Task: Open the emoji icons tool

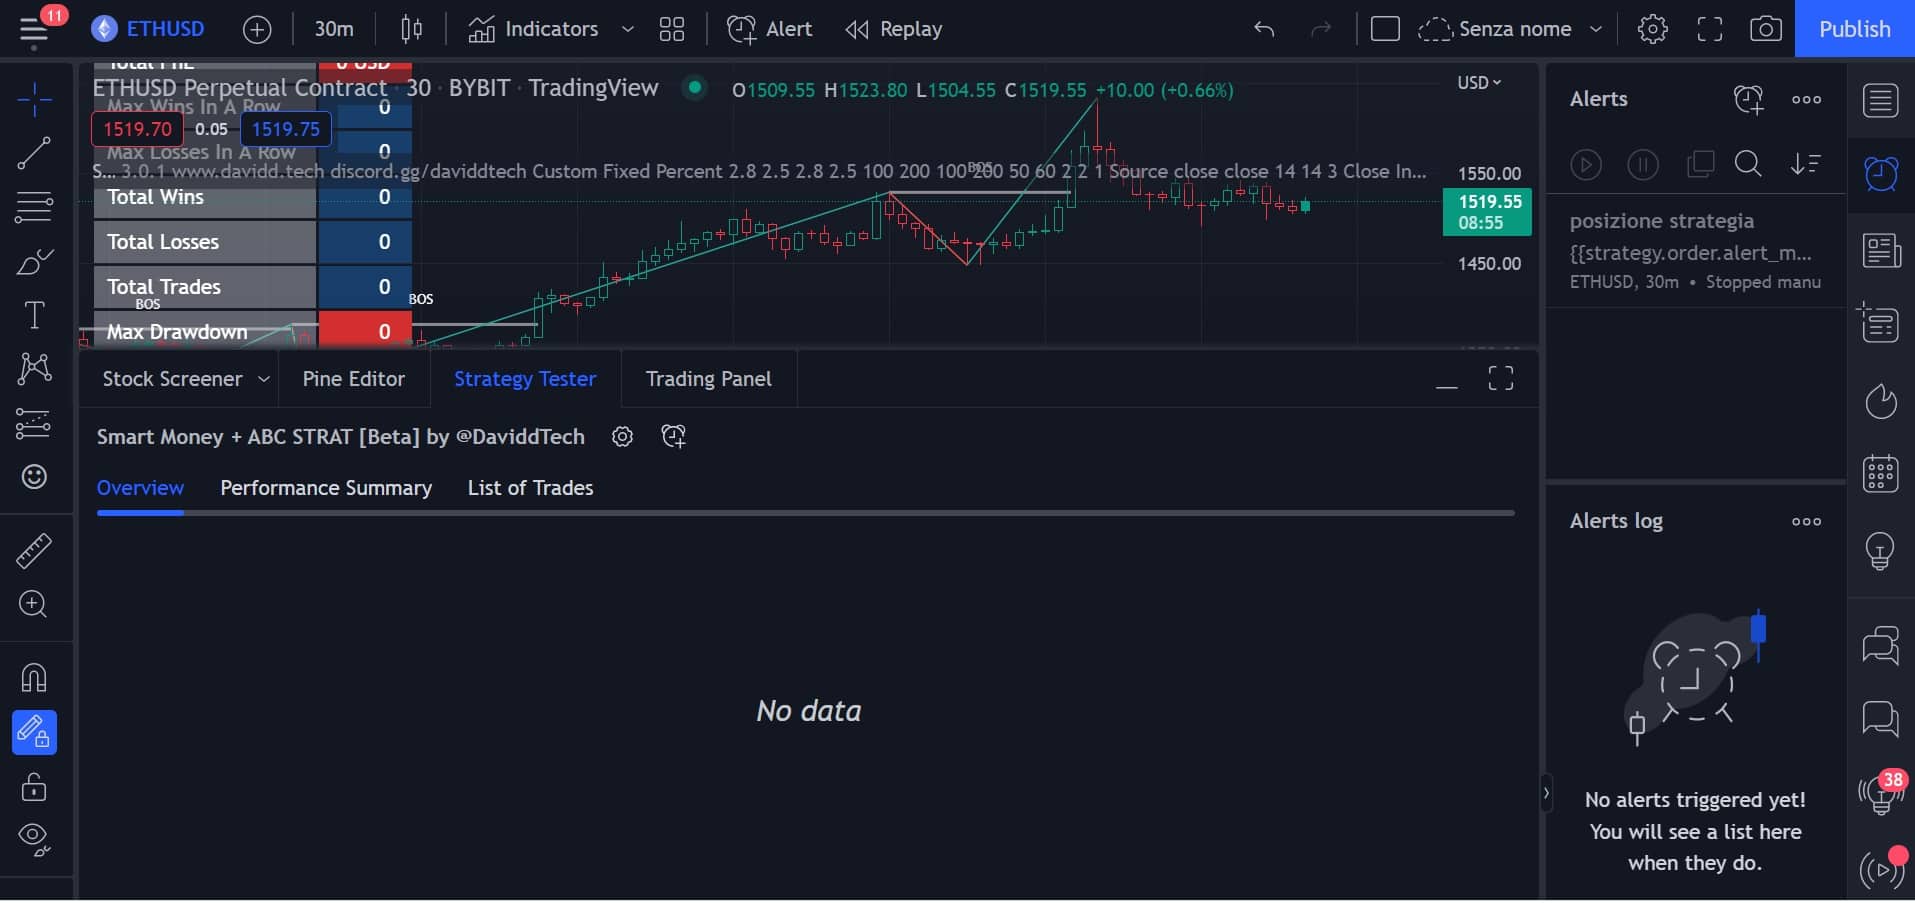Action: point(34,477)
